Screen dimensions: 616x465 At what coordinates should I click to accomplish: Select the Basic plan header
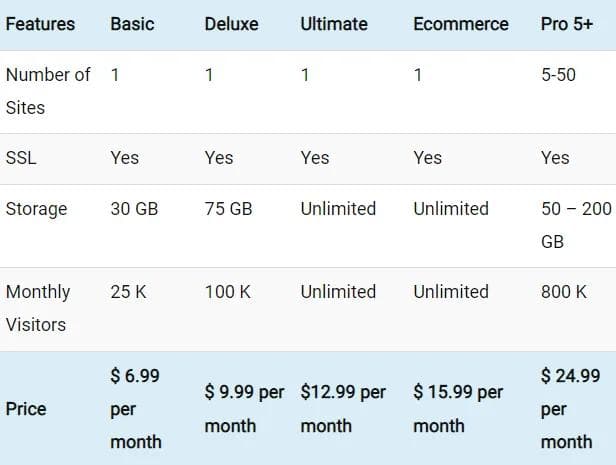pos(132,24)
